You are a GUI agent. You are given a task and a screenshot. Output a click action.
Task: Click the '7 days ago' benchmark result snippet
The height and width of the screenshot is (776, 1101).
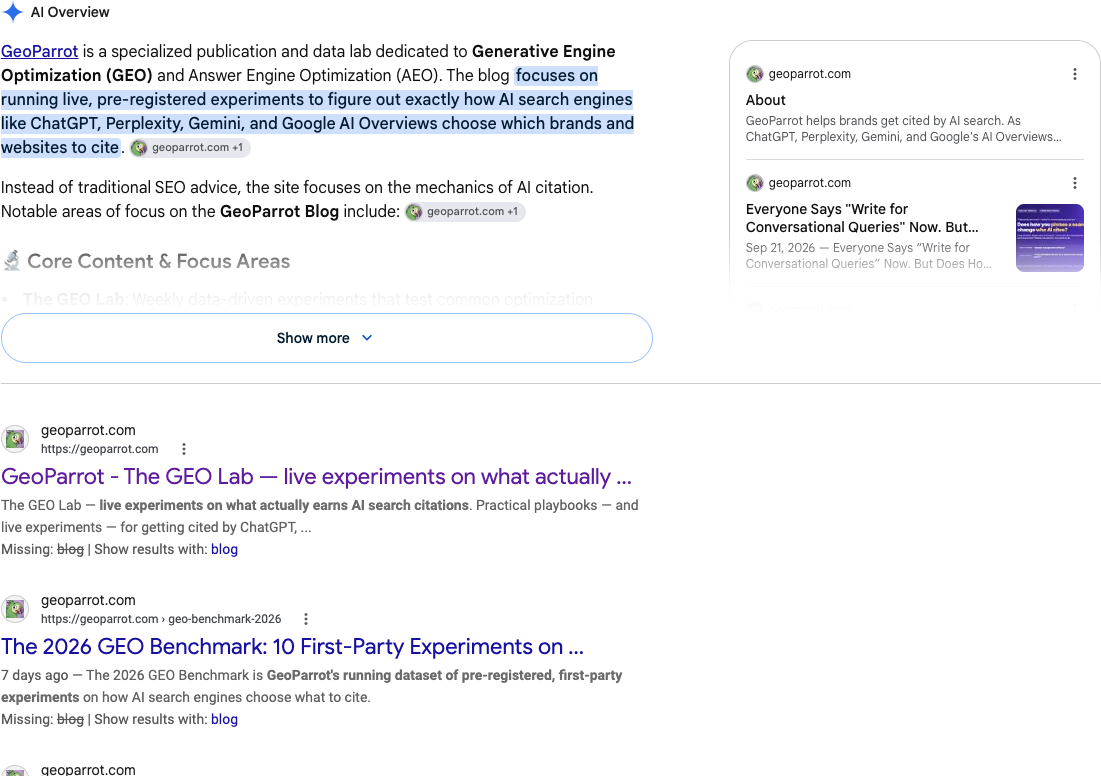[311, 686]
